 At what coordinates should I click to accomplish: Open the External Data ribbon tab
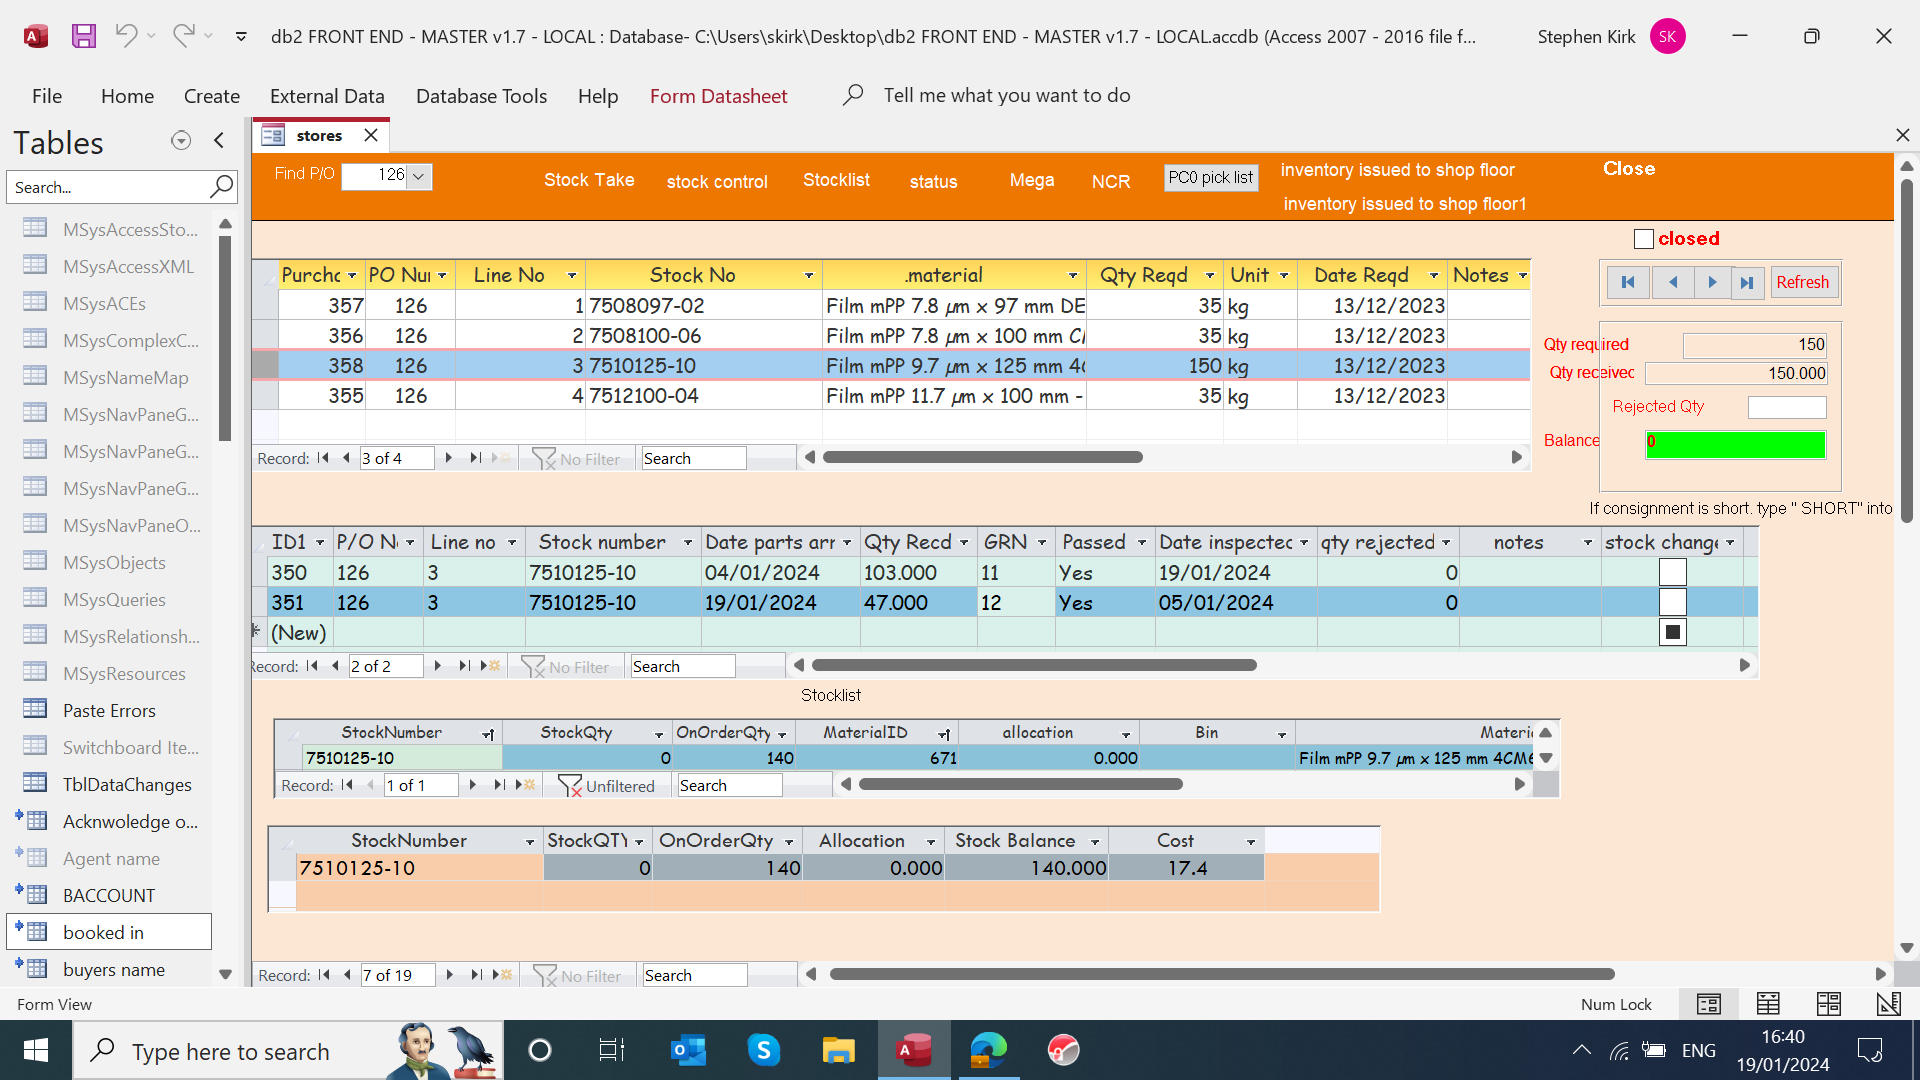327,96
